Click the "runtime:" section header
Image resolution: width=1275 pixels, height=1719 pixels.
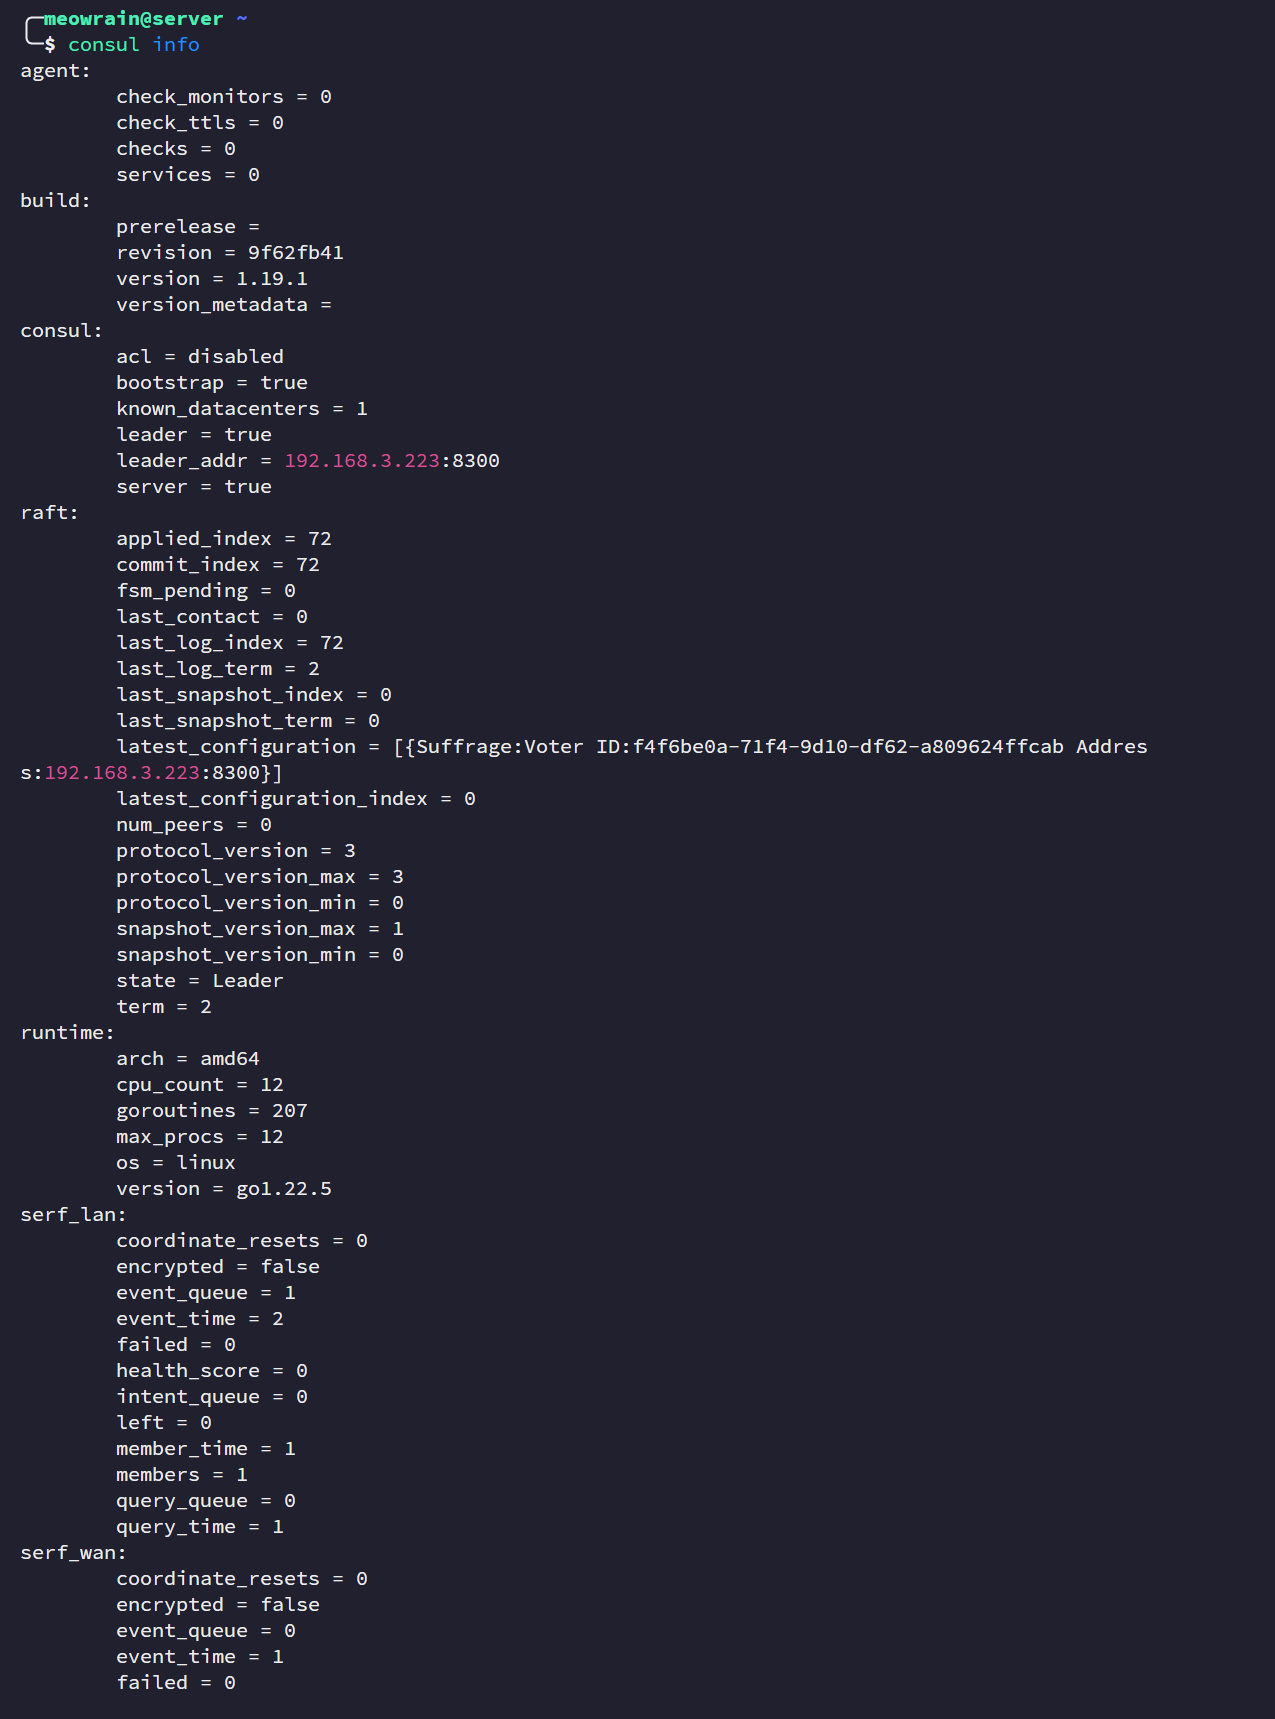point(67,1033)
